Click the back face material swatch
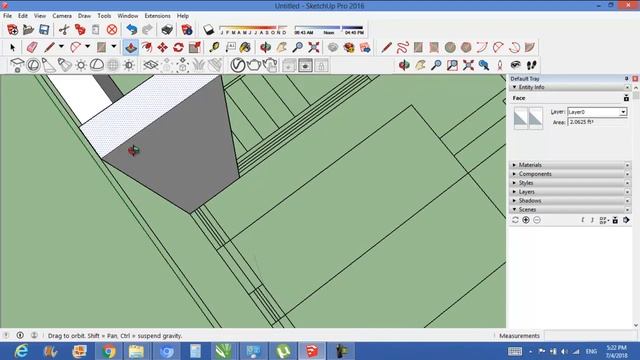This screenshot has height=360, width=640. pyautogui.click(x=536, y=118)
